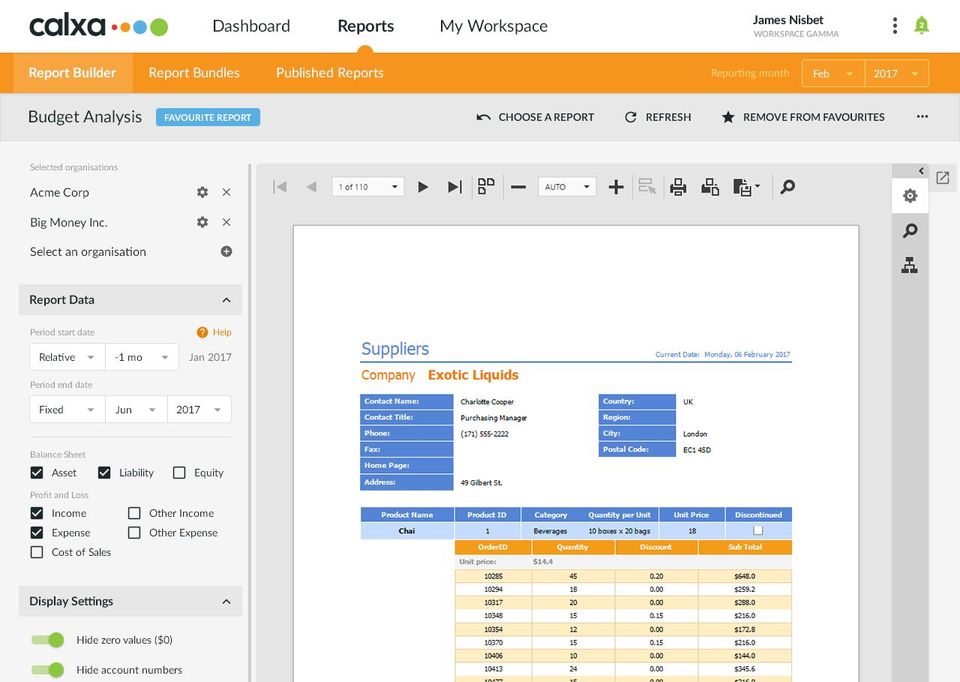The width and height of the screenshot is (960, 682).
Task: Switch to Published Reports tab
Action: click(329, 73)
